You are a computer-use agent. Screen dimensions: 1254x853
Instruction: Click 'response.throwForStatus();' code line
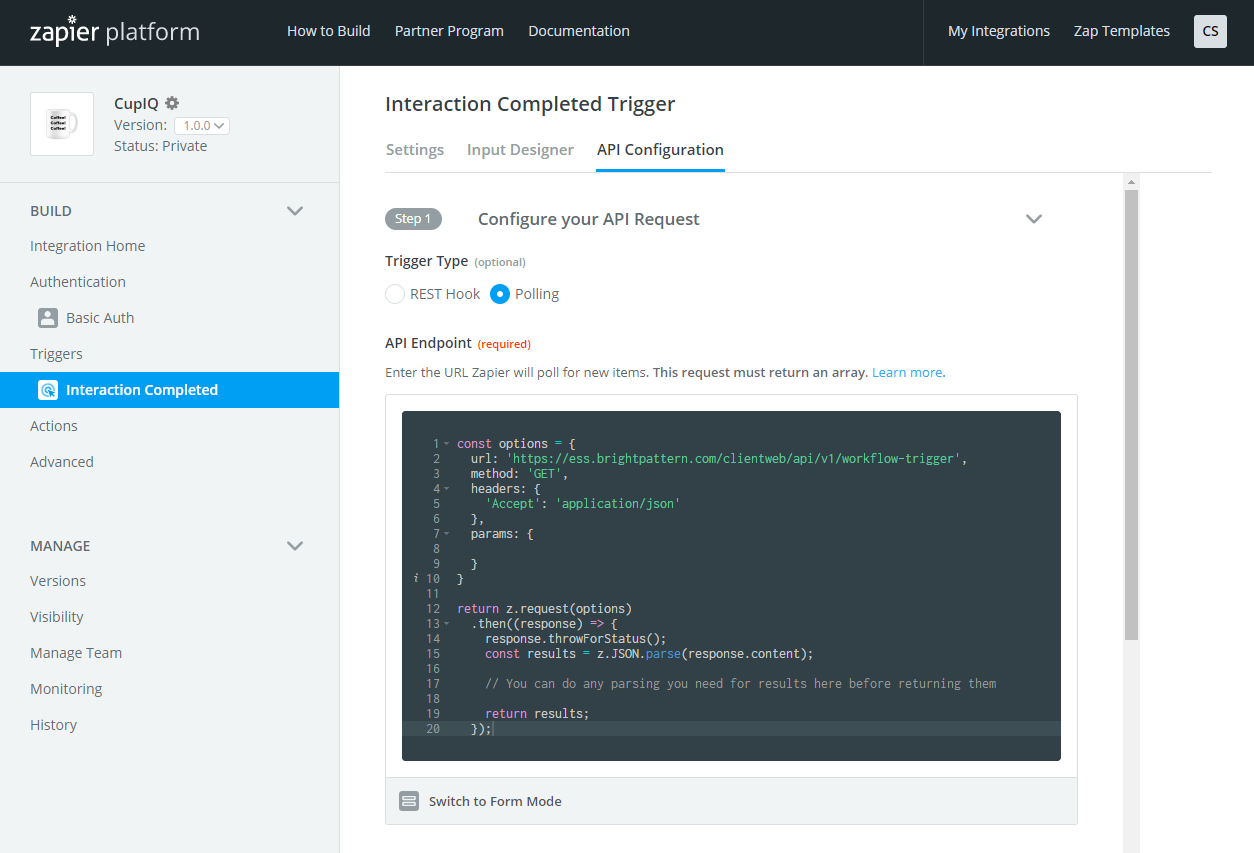[575, 639]
